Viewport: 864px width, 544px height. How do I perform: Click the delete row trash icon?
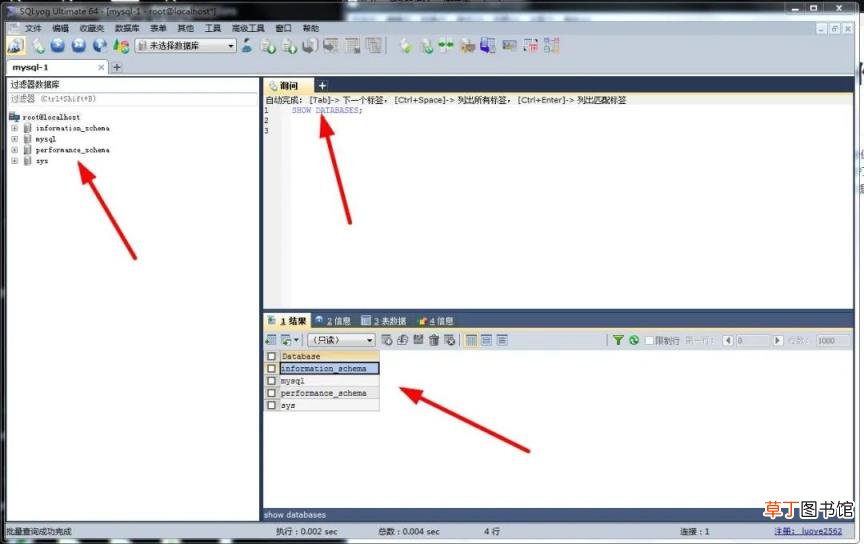point(434,340)
